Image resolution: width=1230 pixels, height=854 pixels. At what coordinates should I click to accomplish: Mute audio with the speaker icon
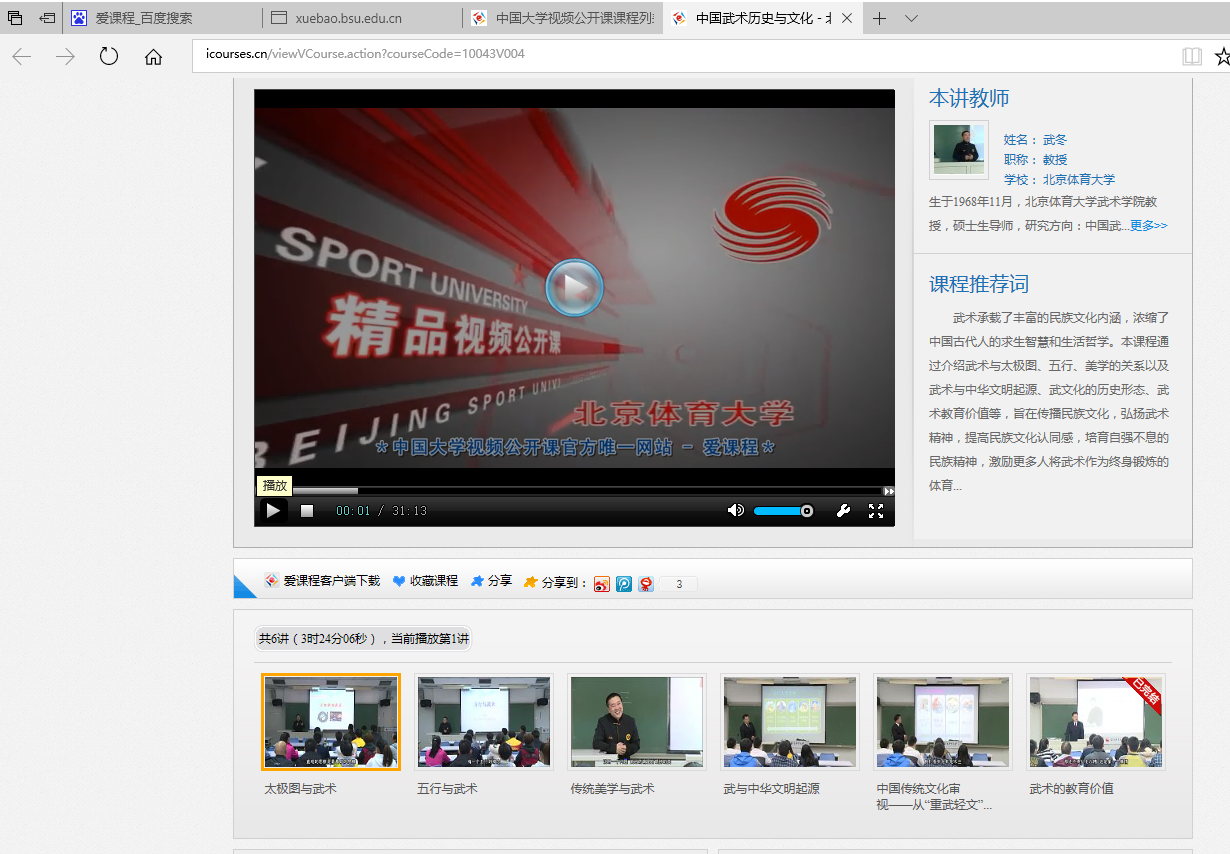(x=735, y=510)
